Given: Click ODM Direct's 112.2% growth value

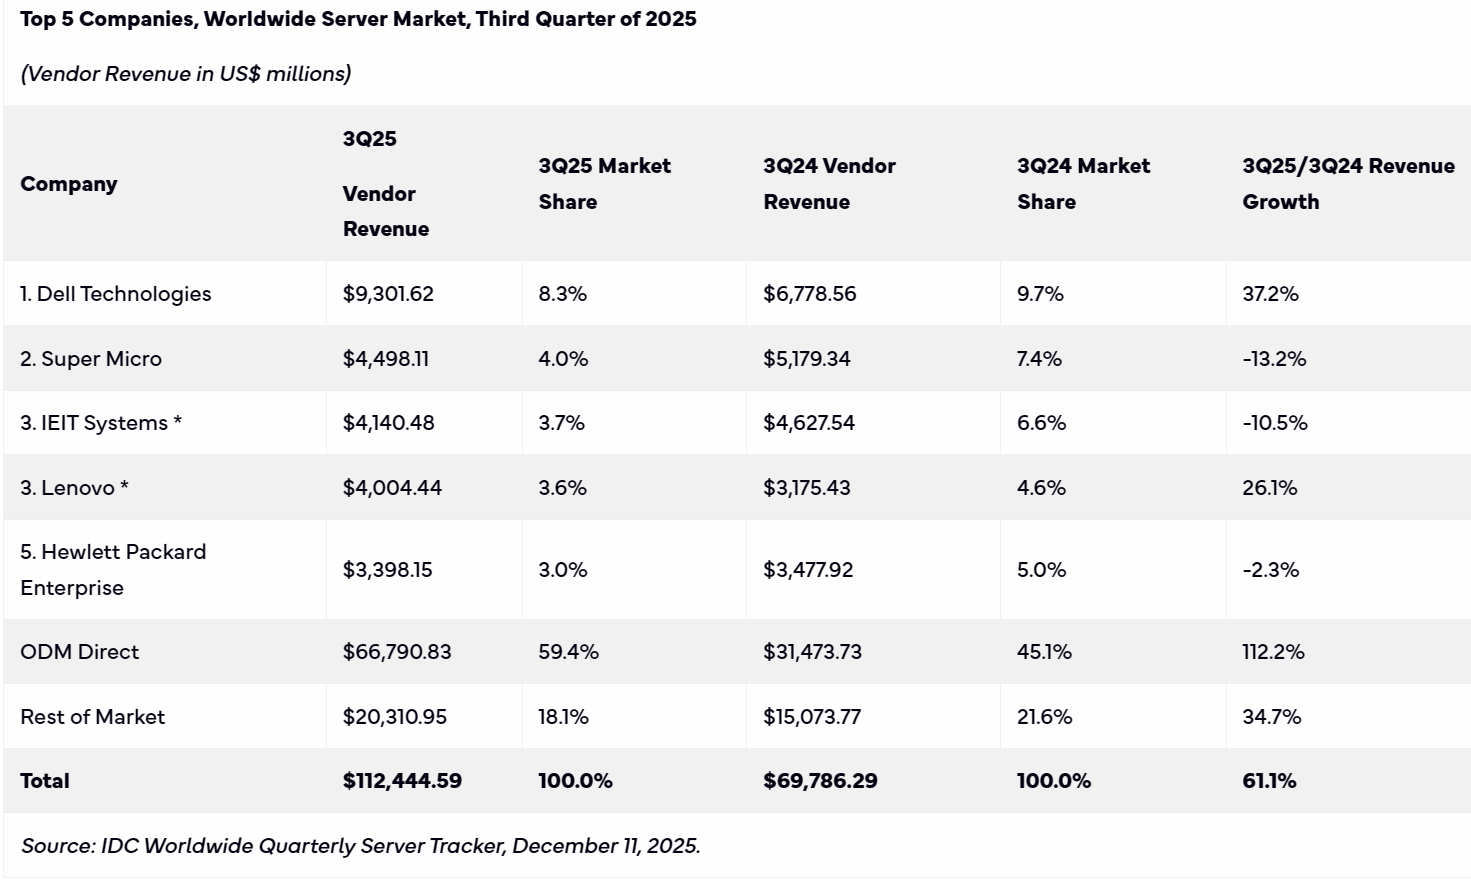Looking at the screenshot, I should (1273, 652).
